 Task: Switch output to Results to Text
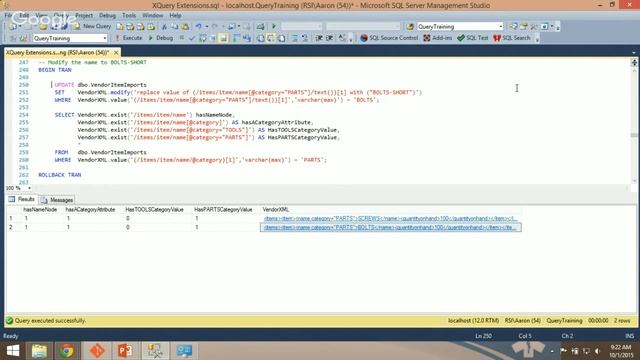point(260,38)
